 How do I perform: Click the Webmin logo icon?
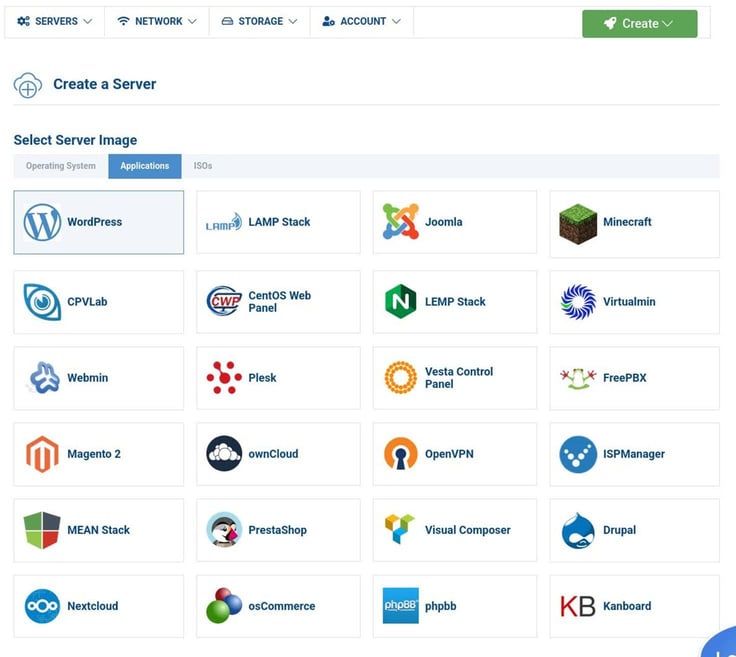pyautogui.click(x=43, y=377)
